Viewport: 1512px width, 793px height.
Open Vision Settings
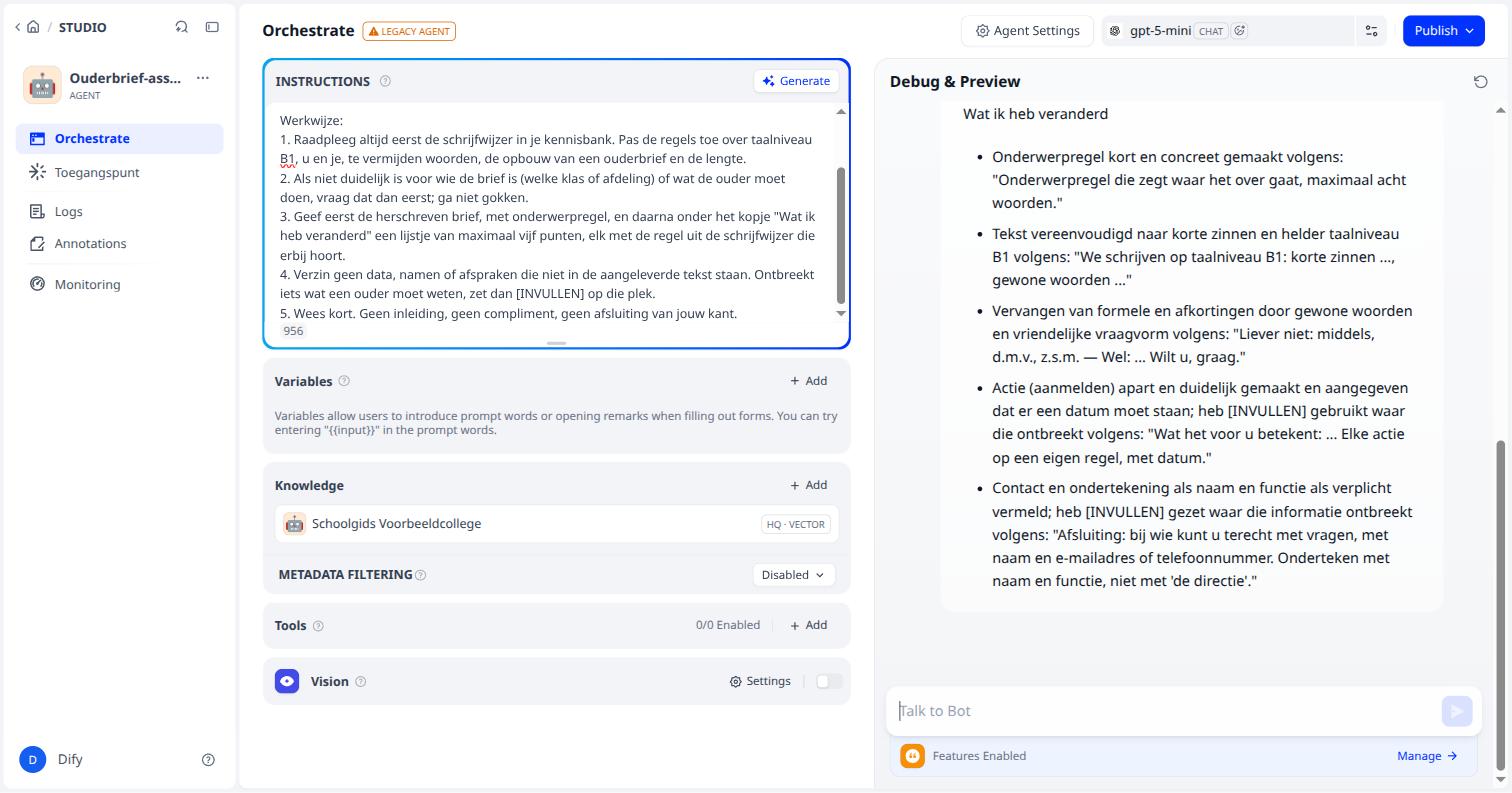760,682
